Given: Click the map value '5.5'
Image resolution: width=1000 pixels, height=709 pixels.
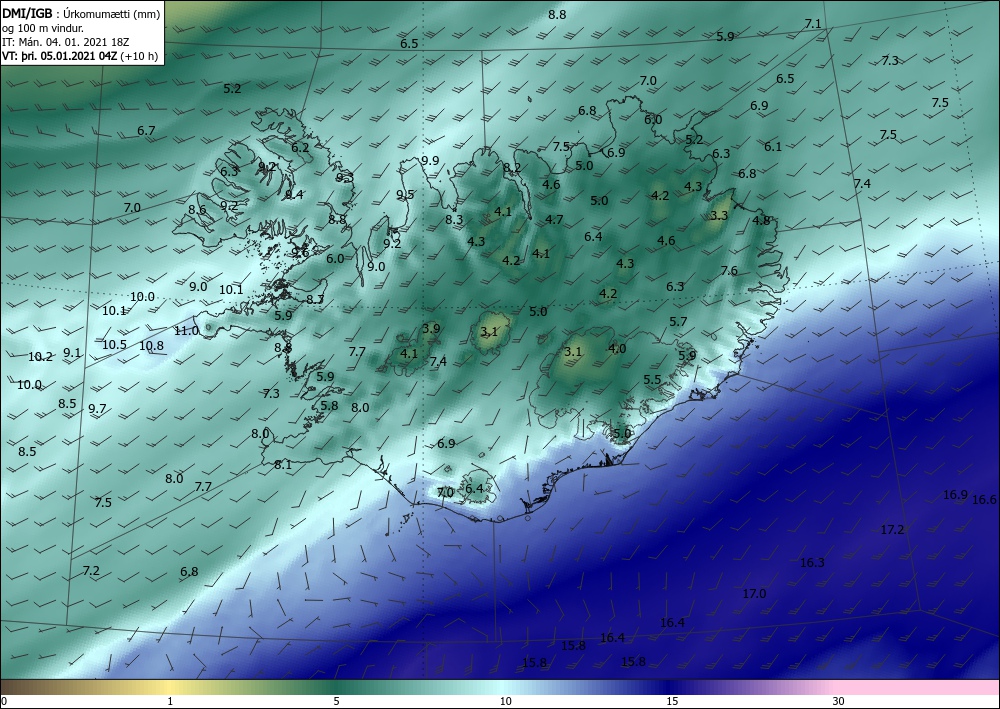Looking at the screenshot, I should click(652, 380).
